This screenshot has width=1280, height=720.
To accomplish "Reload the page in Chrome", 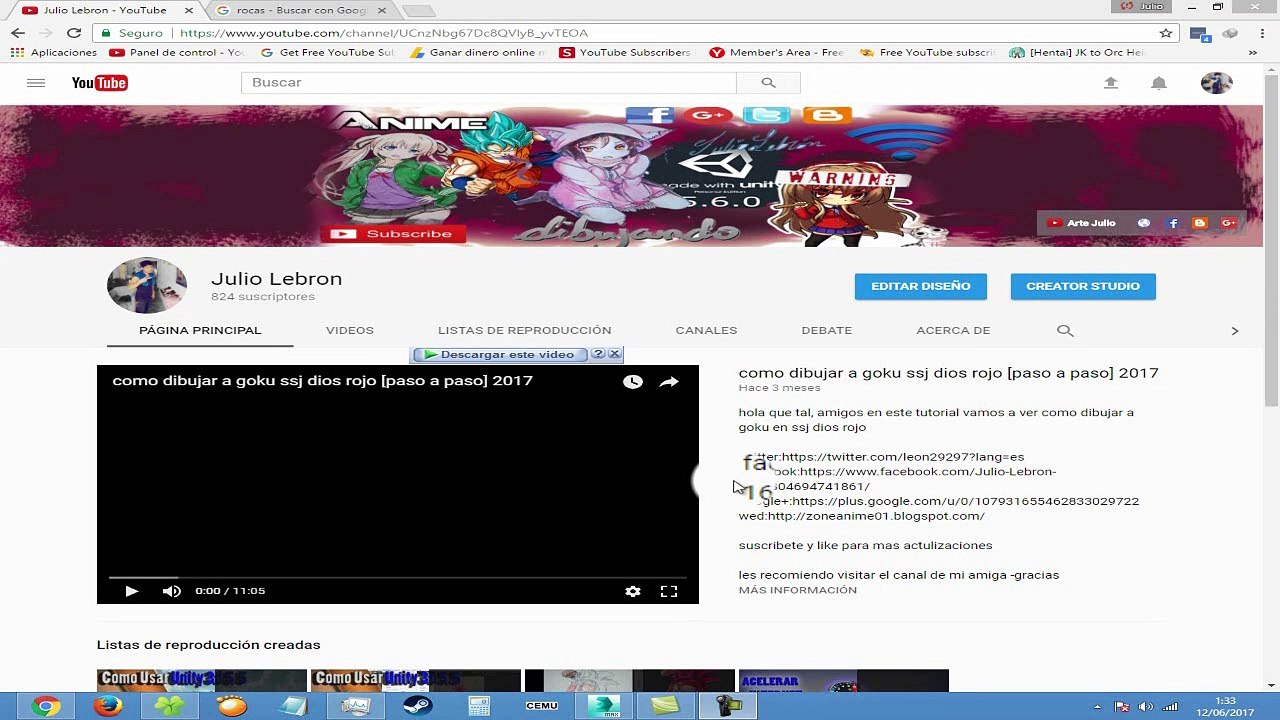I will [x=74, y=33].
